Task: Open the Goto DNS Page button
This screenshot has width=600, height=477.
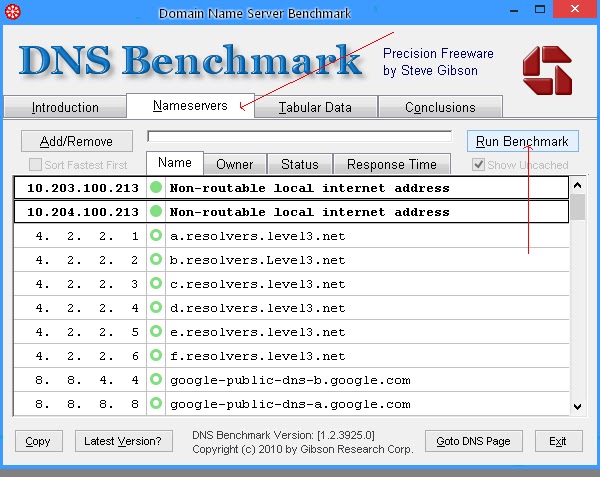Action: click(x=473, y=441)
